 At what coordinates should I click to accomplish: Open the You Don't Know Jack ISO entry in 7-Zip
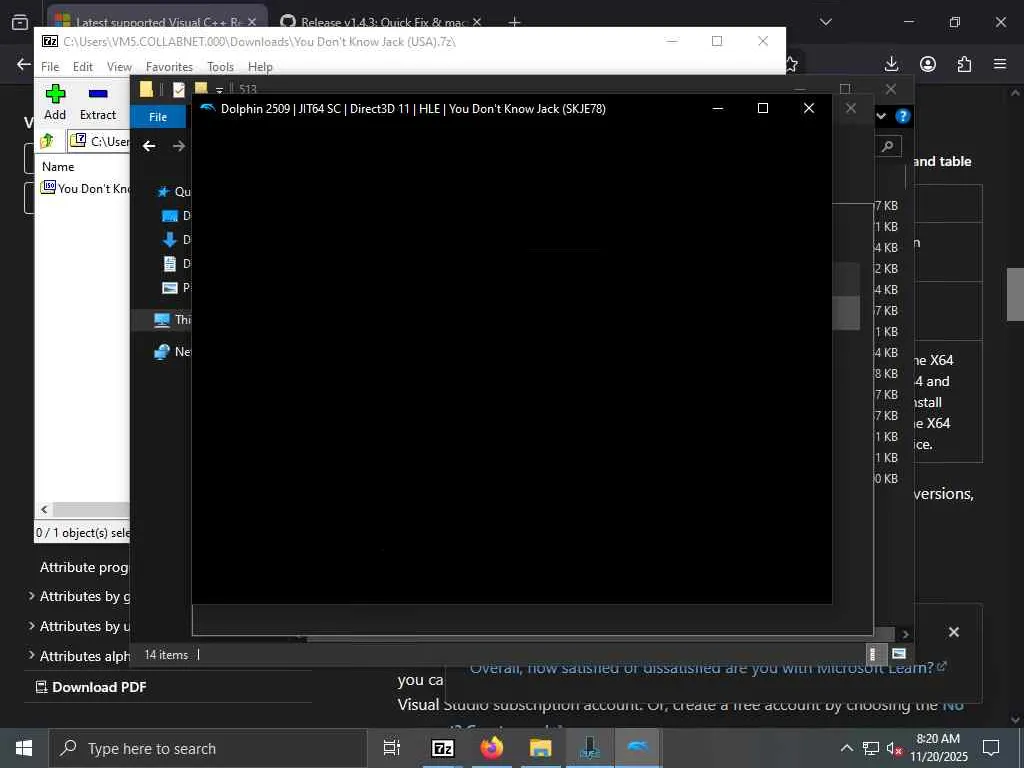point(85,188)
